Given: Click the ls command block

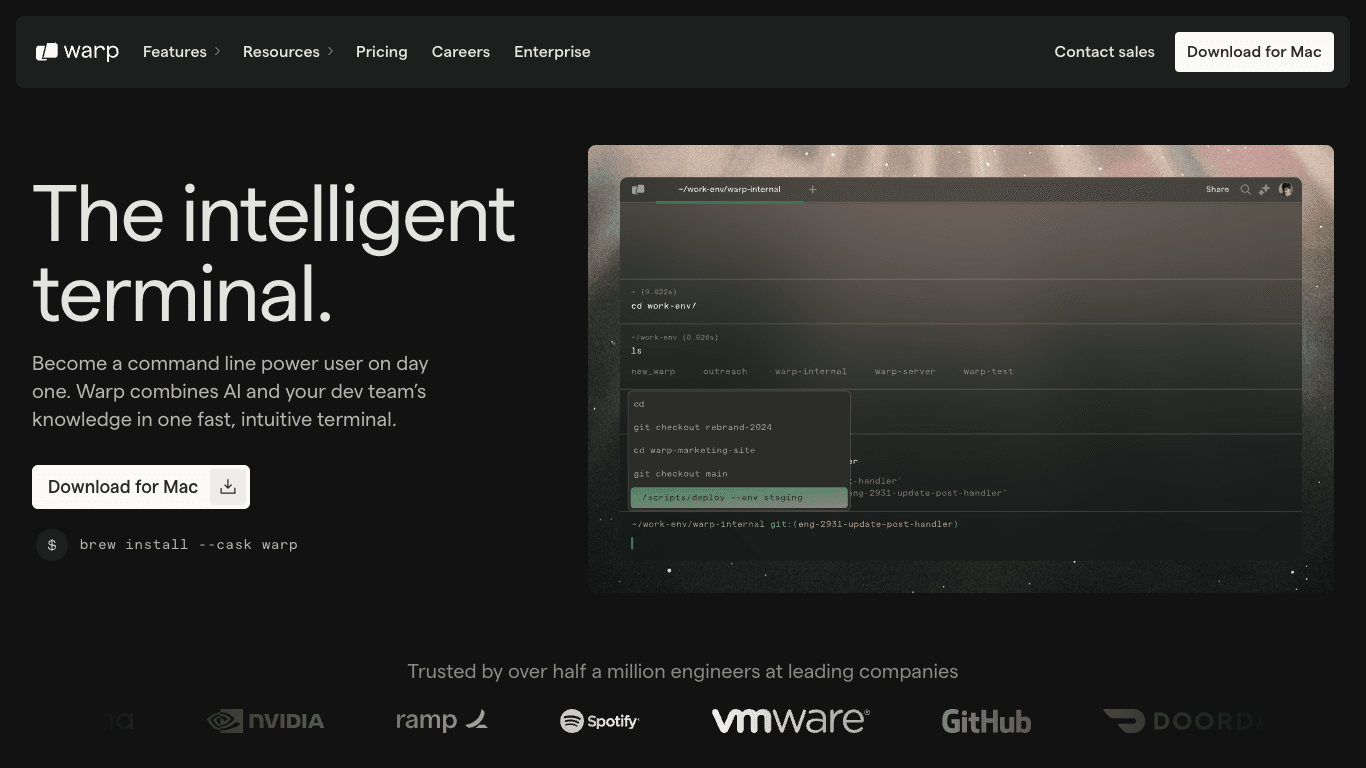Looking at the screenshot, I should [x=960, y=356].
